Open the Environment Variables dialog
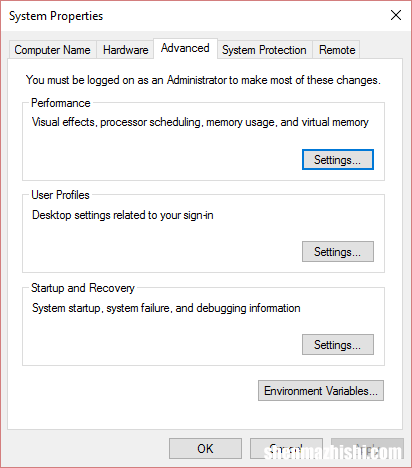Viewport: 412px width, 468px height. point(321,390)
